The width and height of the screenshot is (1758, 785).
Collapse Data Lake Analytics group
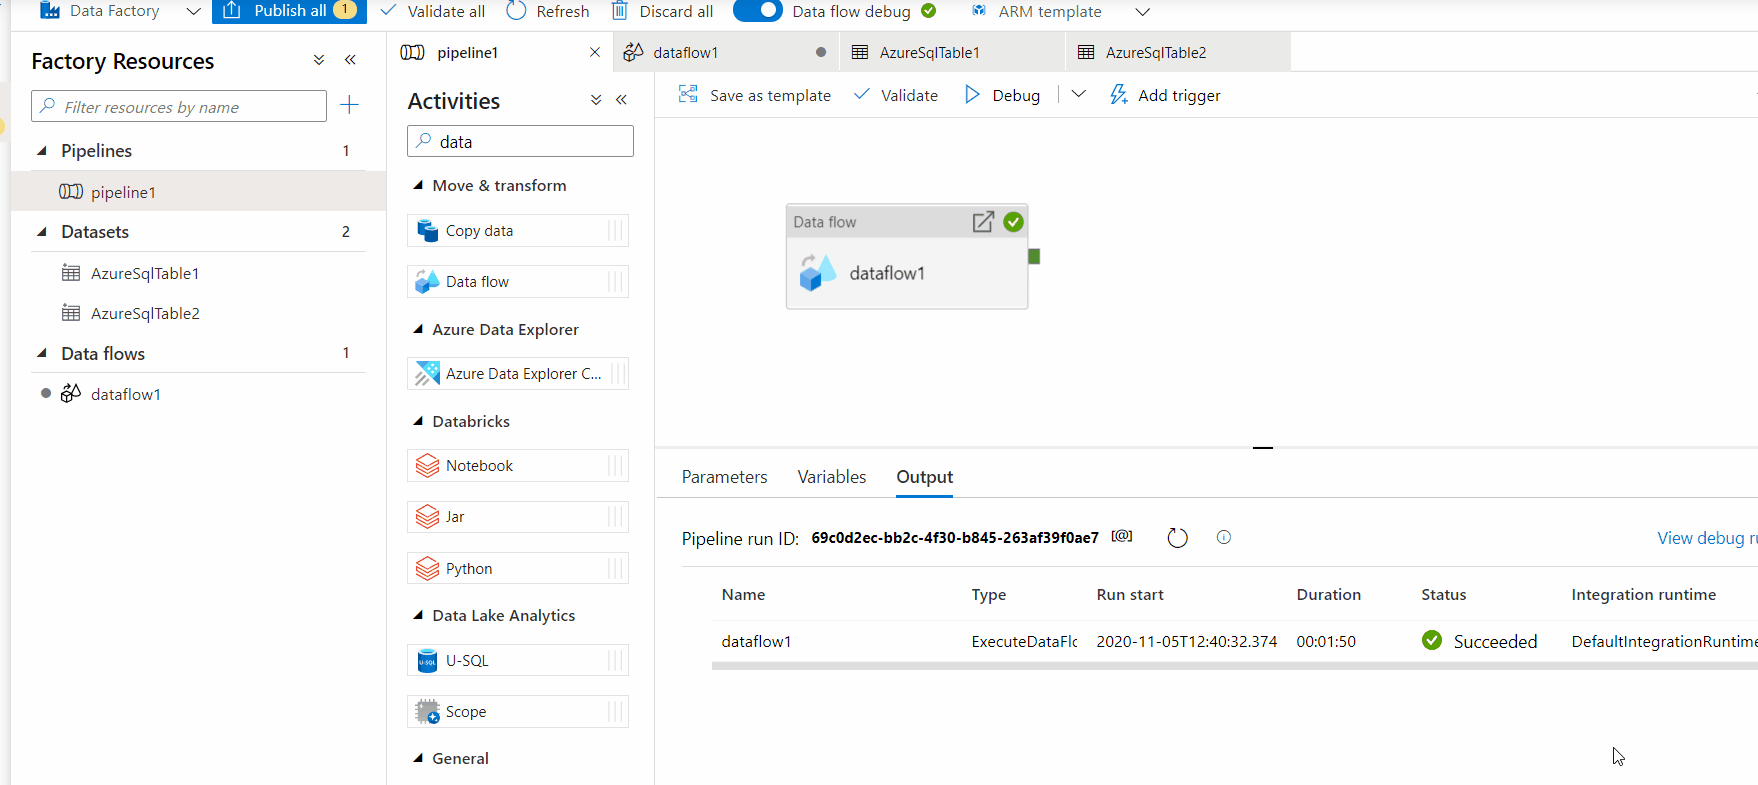(418, 616)
